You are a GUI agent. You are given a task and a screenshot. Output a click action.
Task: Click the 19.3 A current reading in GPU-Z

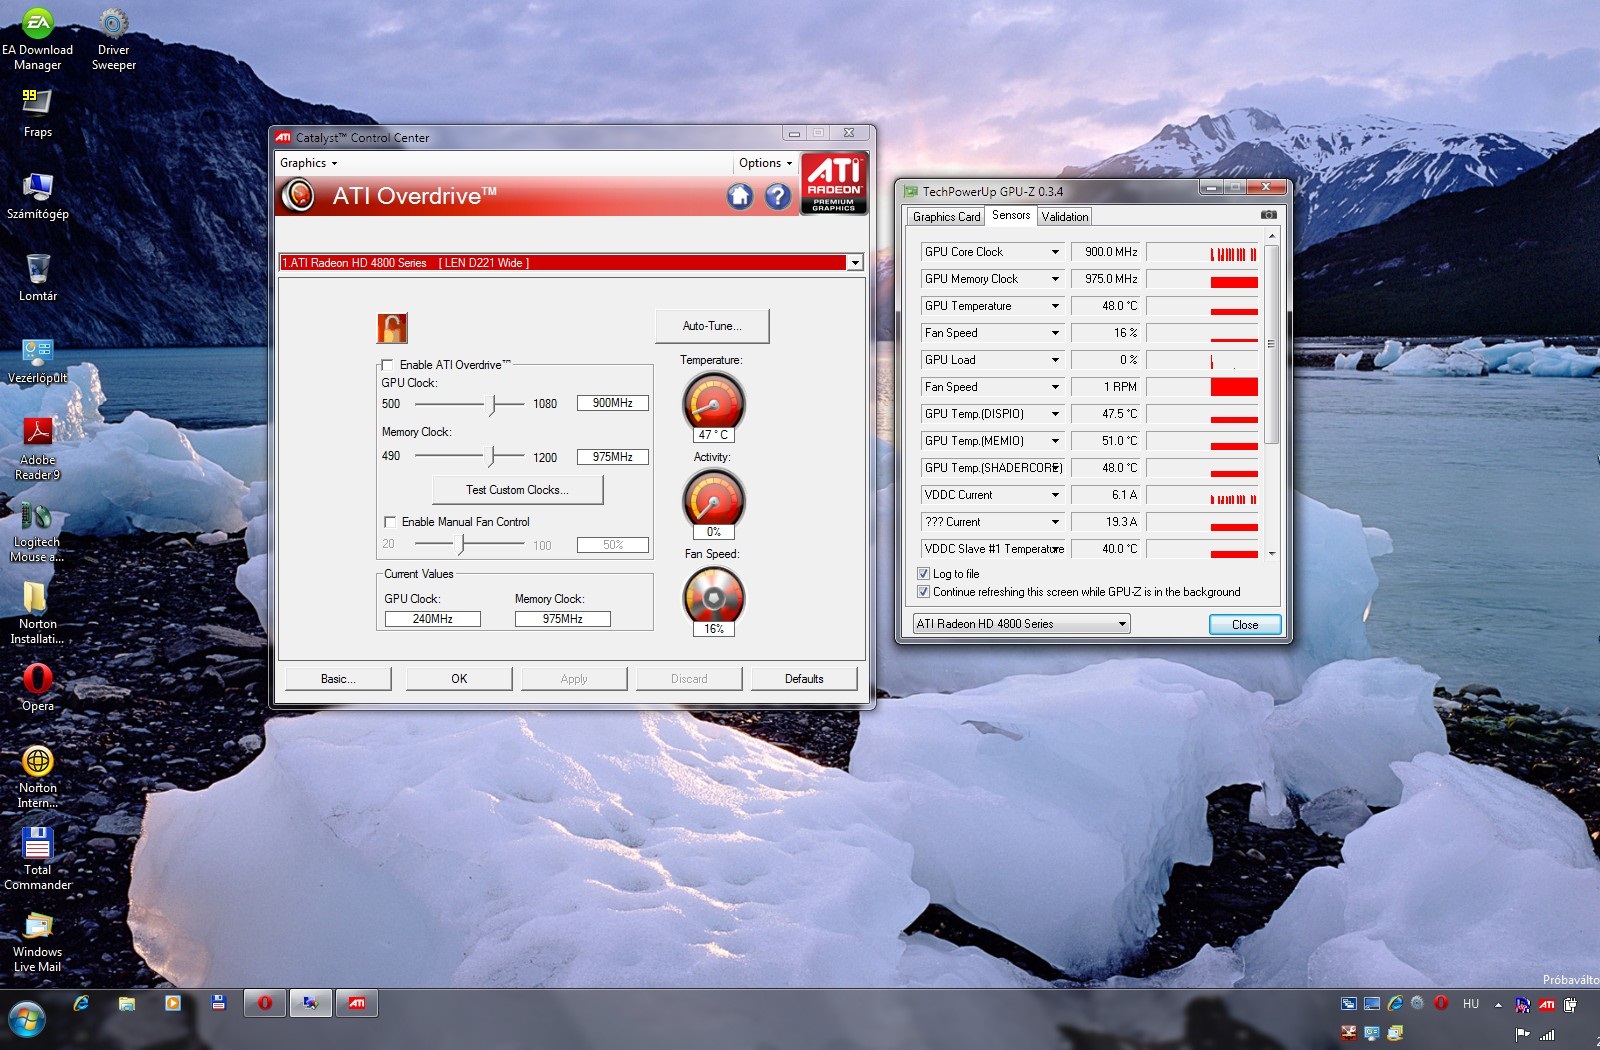click(1106, 522)
